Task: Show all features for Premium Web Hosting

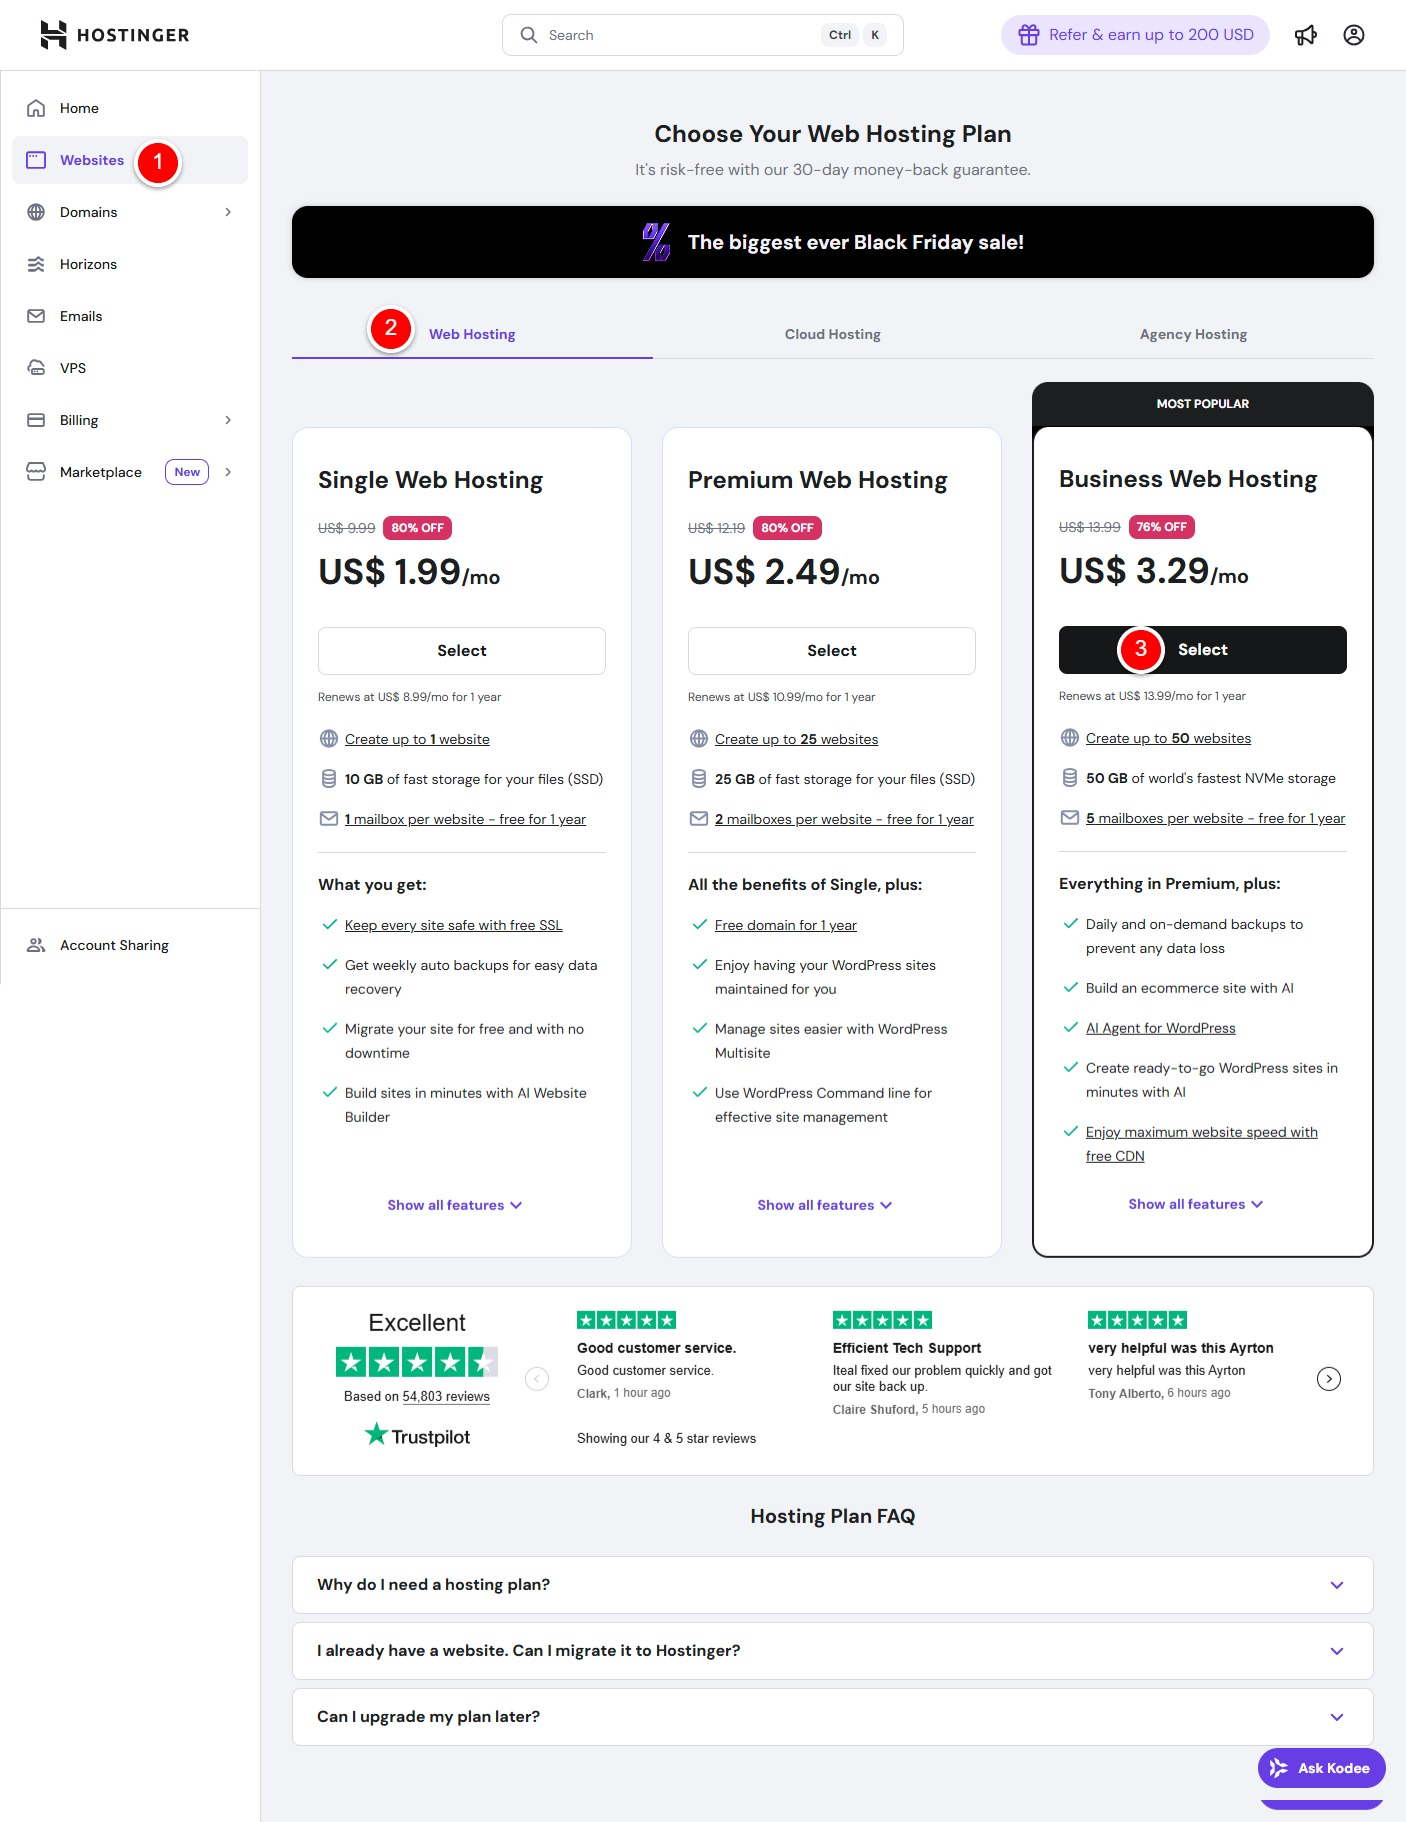Action: (x=824, y=1205)
